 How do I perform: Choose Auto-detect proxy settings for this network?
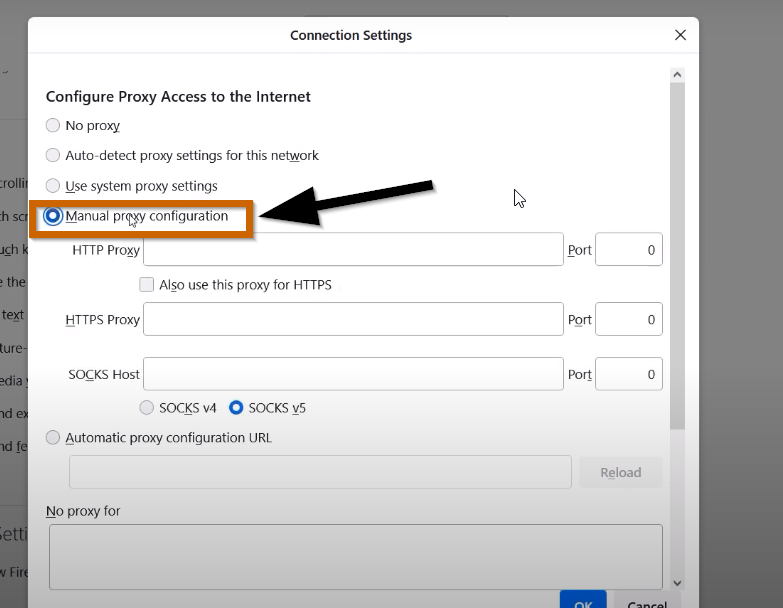point(53,155)
